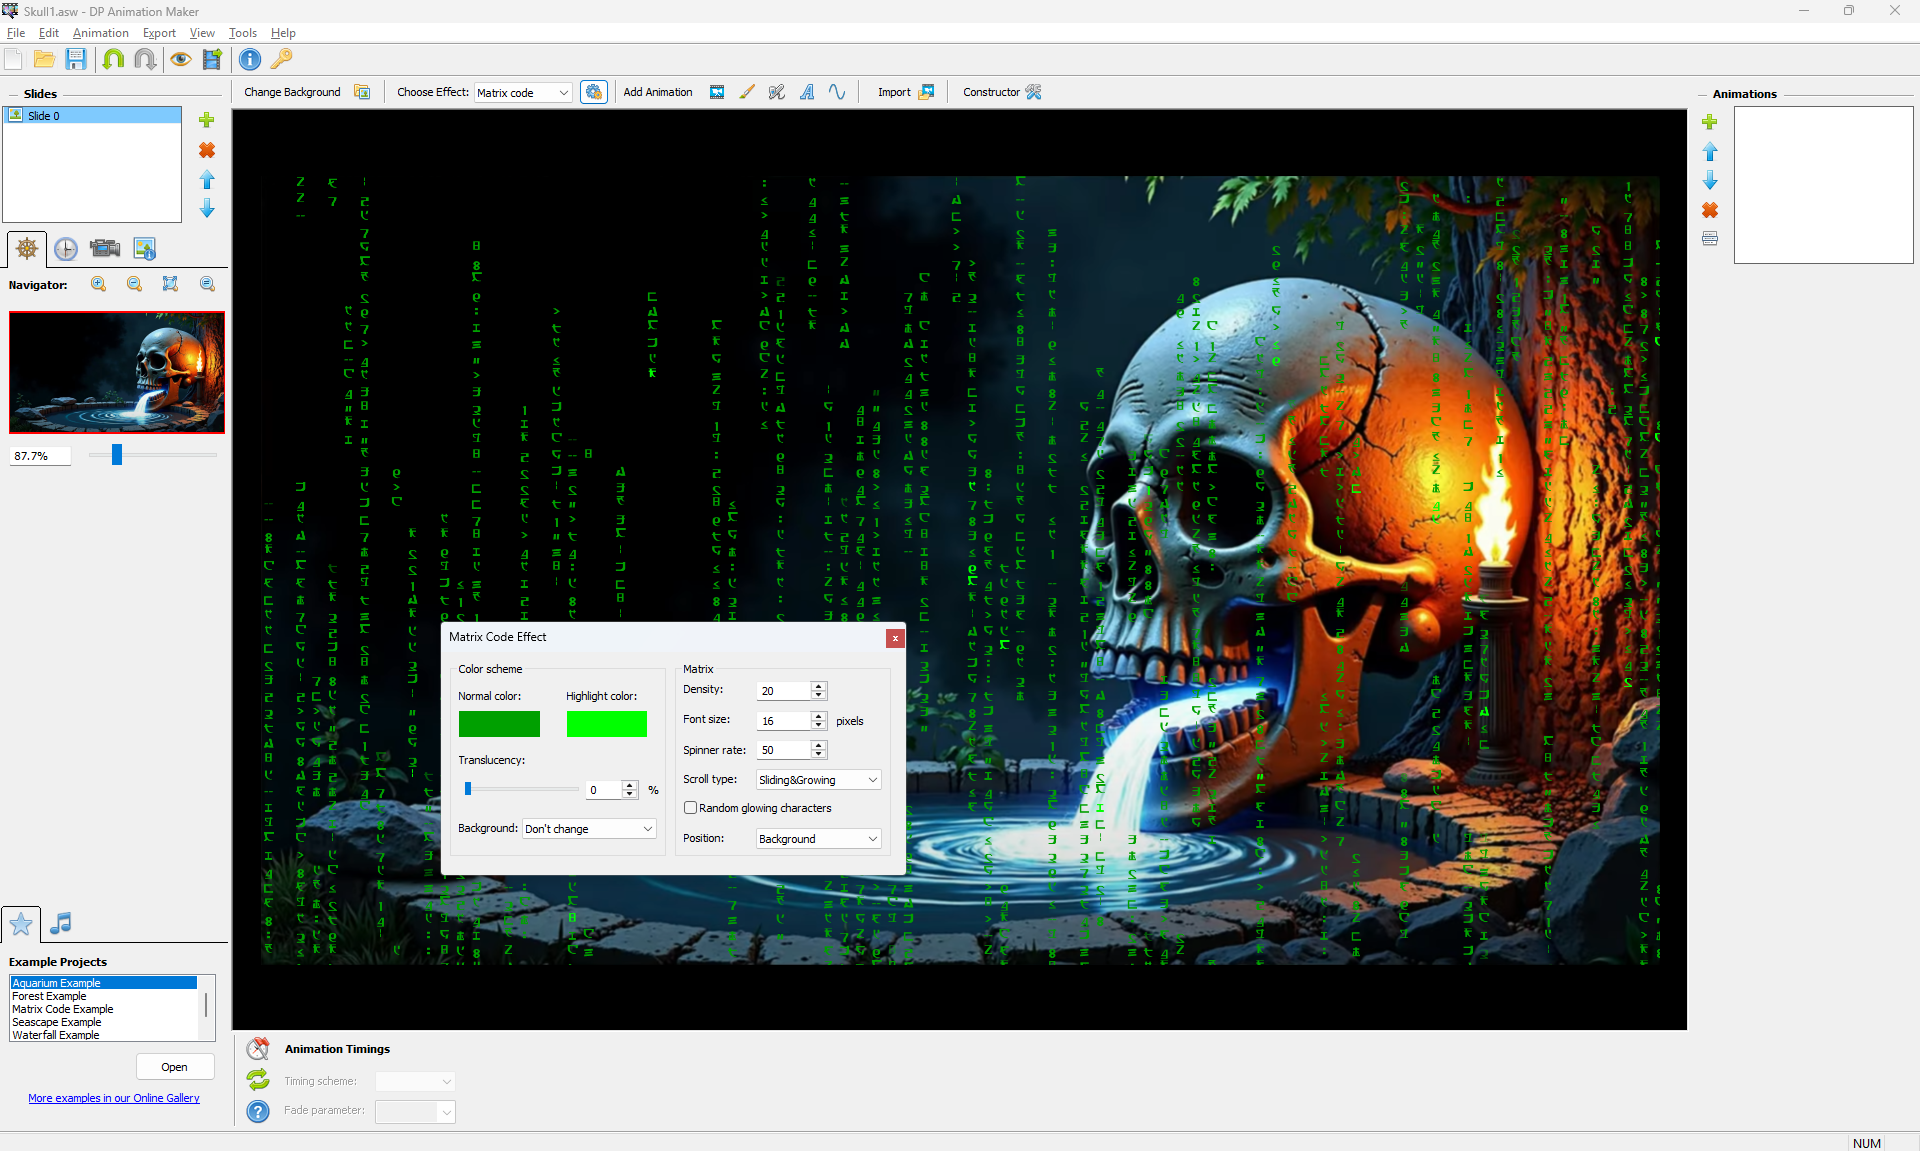Click the zoom in magnifier in Navigator
Viewport: 1920px width, 1151px height.
pos(98,284)
